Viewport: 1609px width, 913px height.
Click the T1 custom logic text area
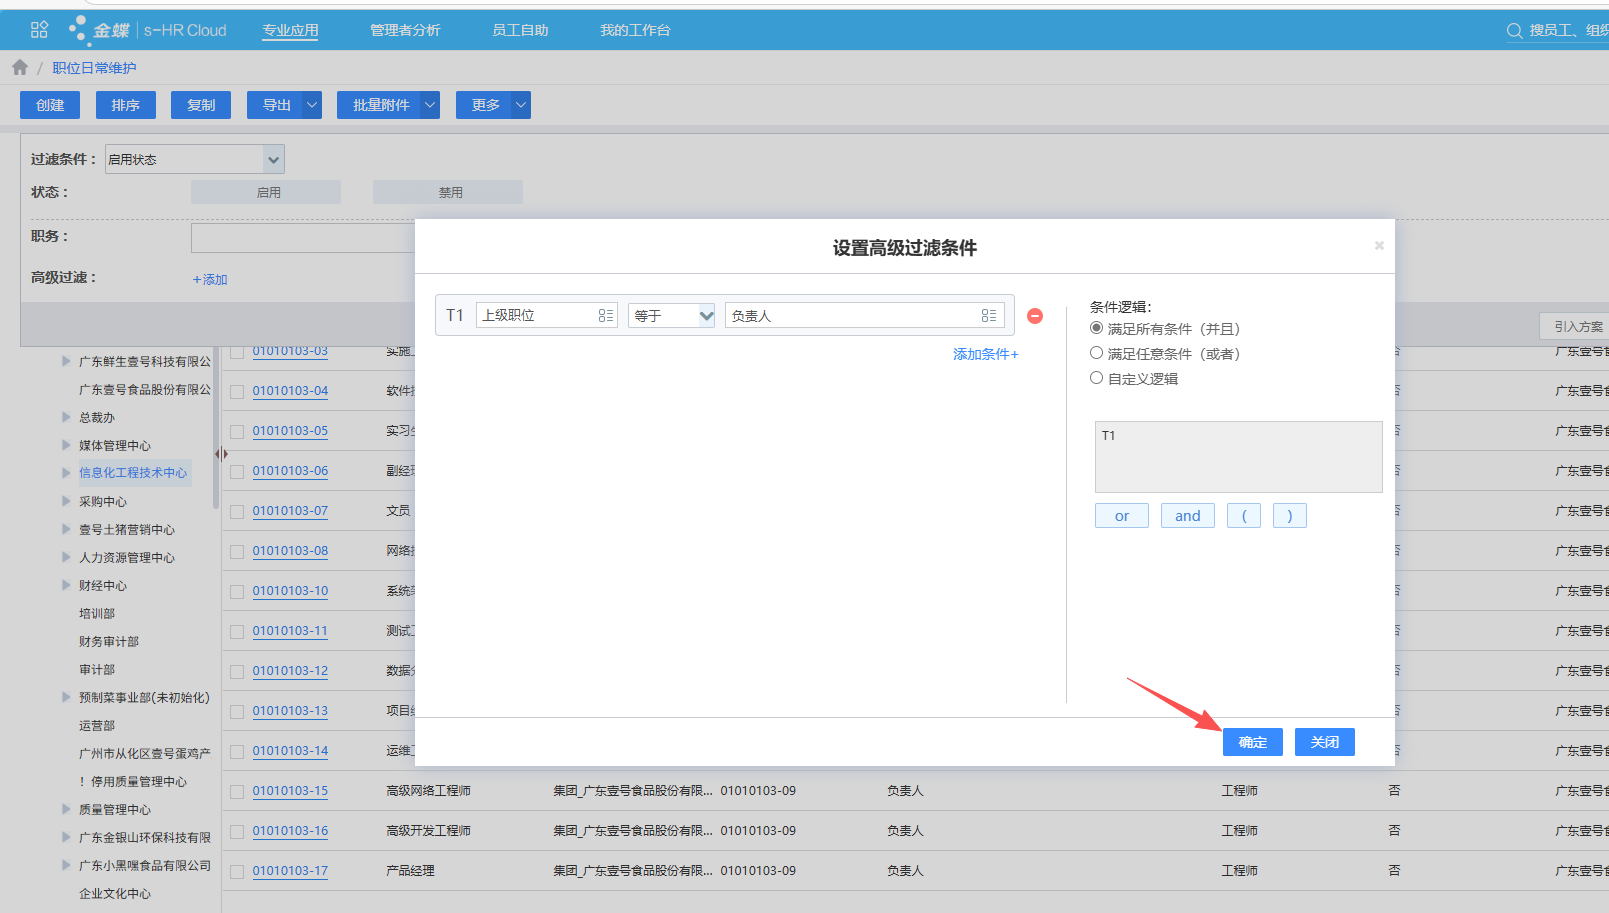(1238, 457)
